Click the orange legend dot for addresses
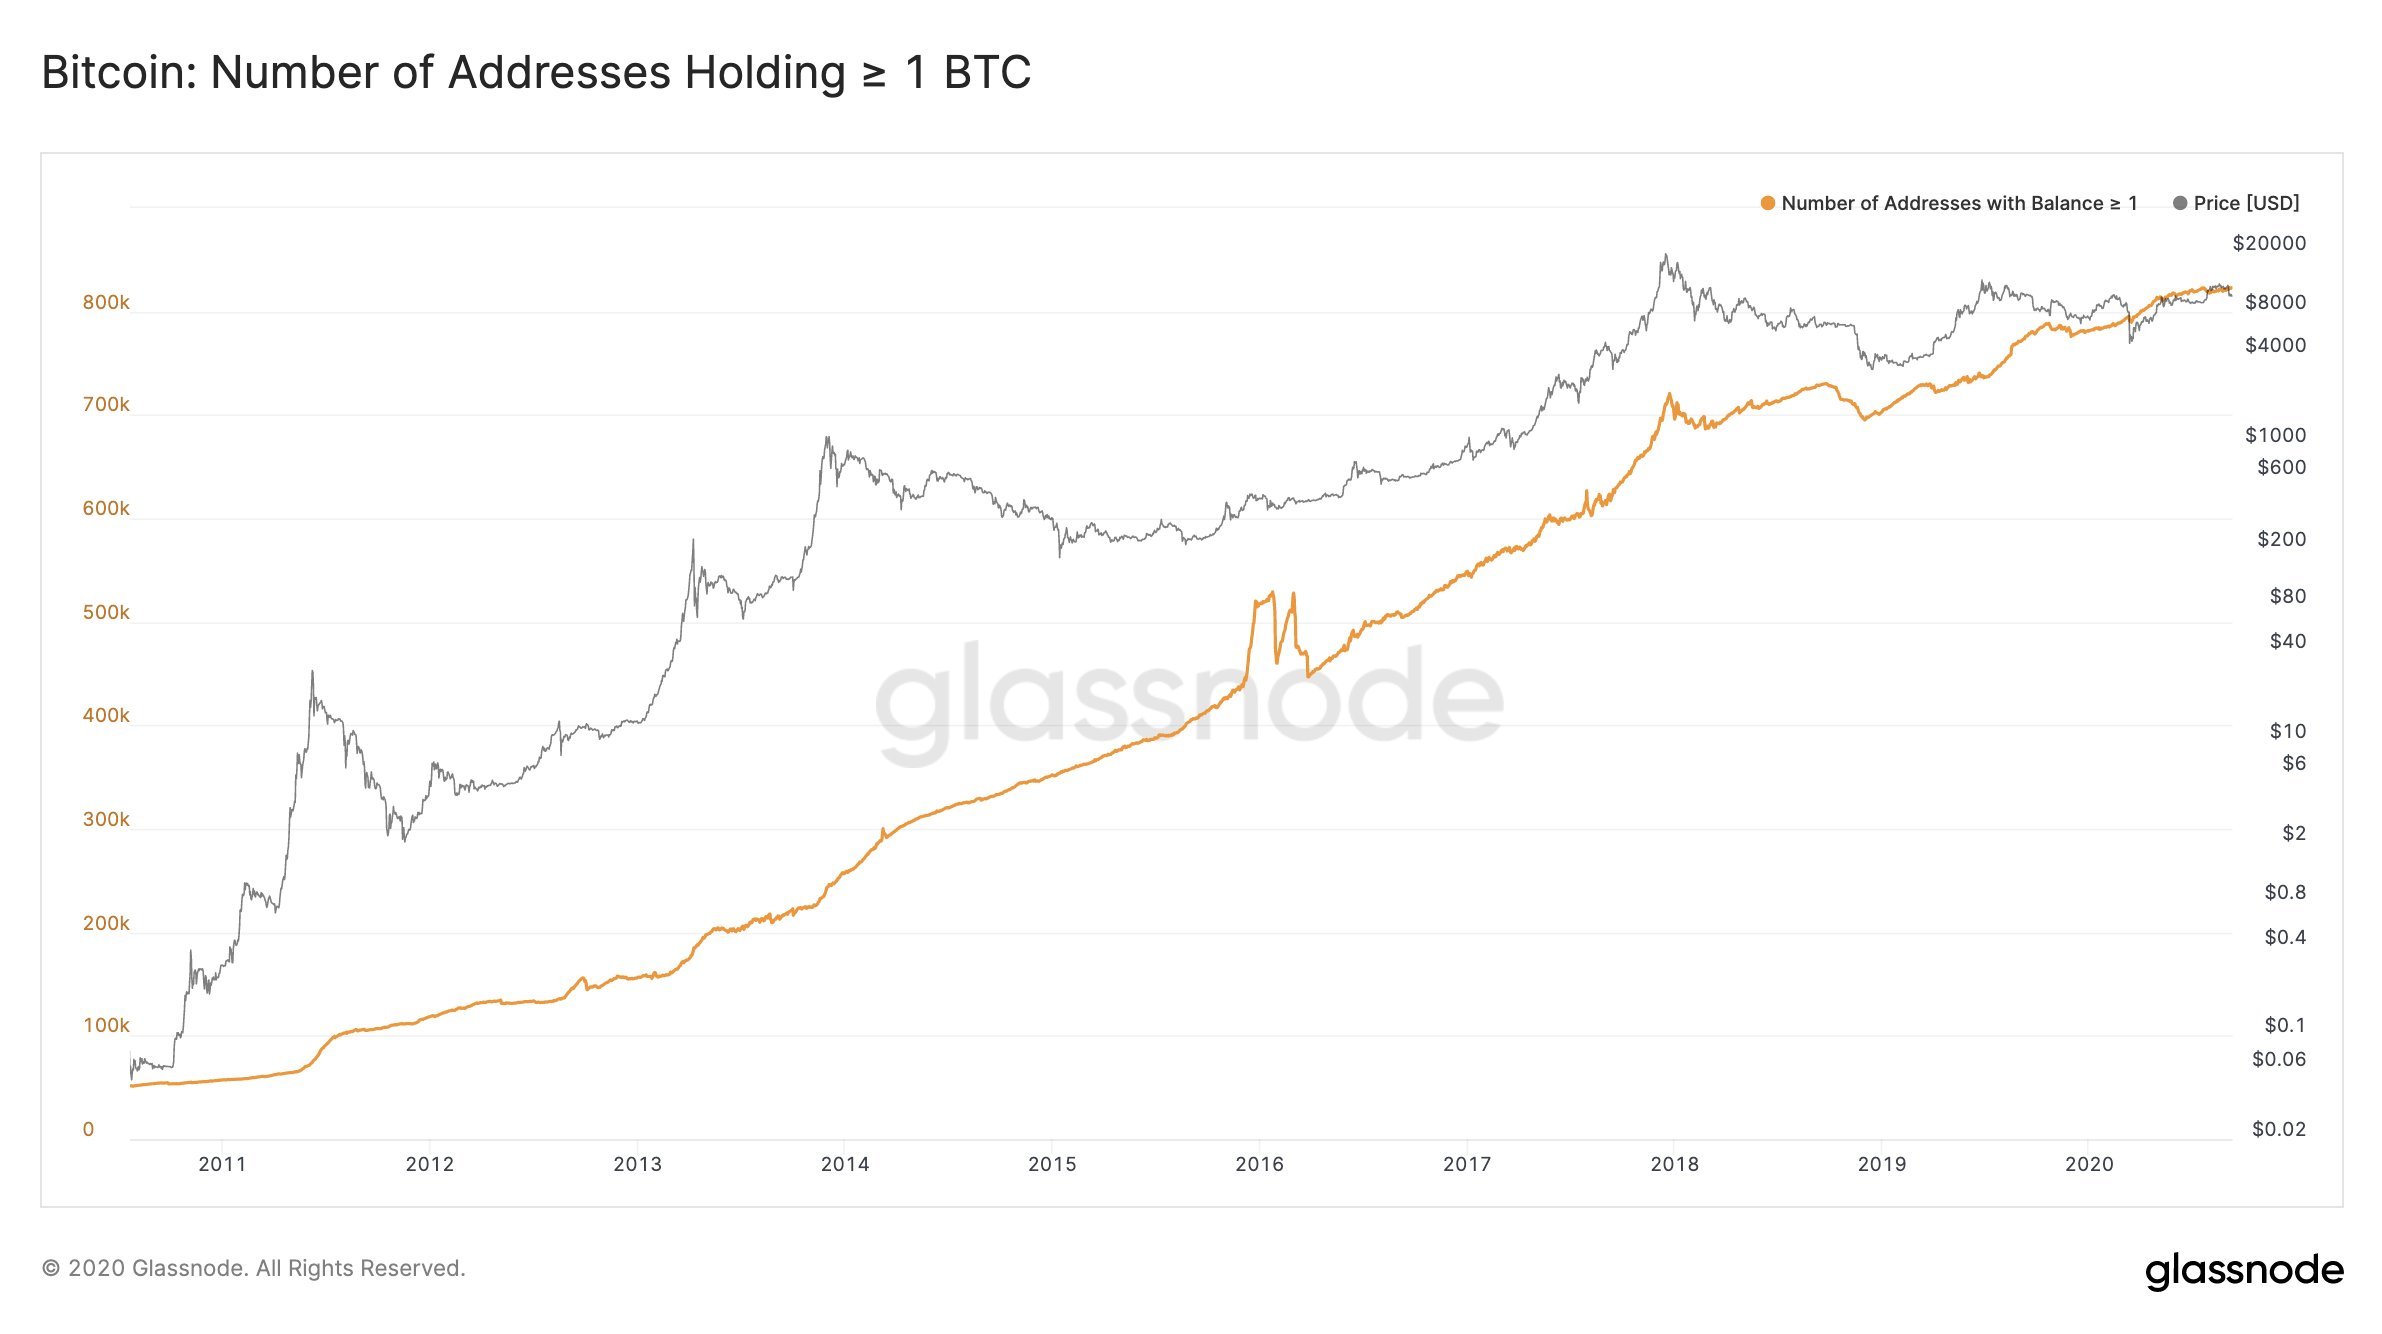 click(x=1767, y=203)
